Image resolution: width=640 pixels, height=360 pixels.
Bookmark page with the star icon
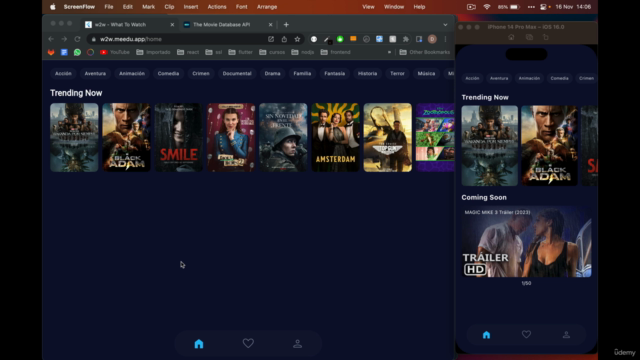pos(297,39)
